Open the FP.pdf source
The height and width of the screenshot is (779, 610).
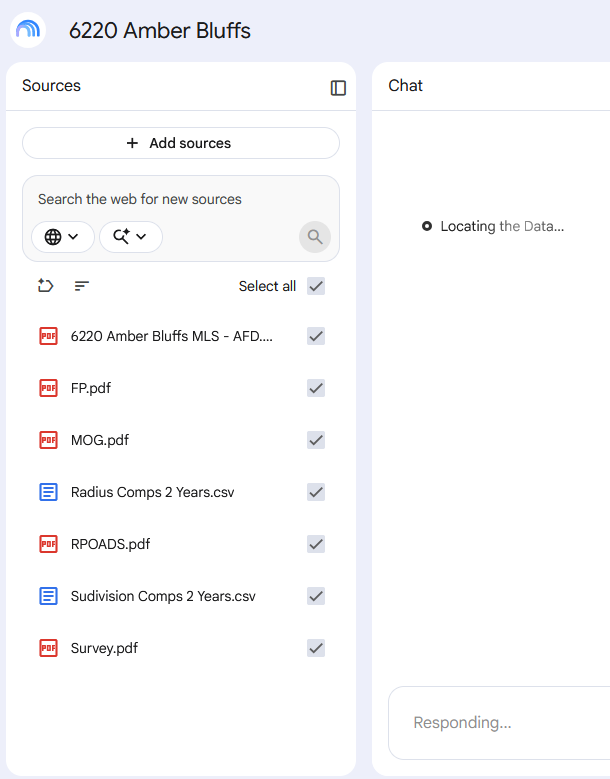91,388
